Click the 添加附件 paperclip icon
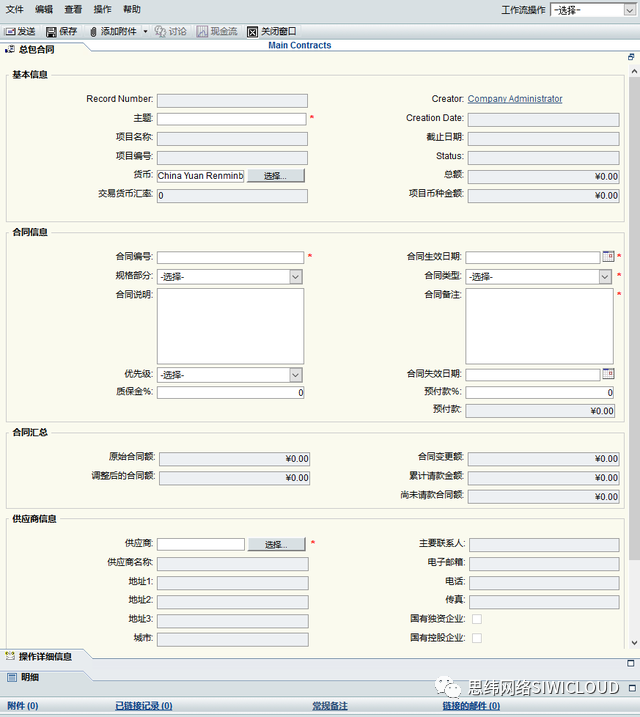The height and width of the screenshot is (717, 640). point(93,32)
